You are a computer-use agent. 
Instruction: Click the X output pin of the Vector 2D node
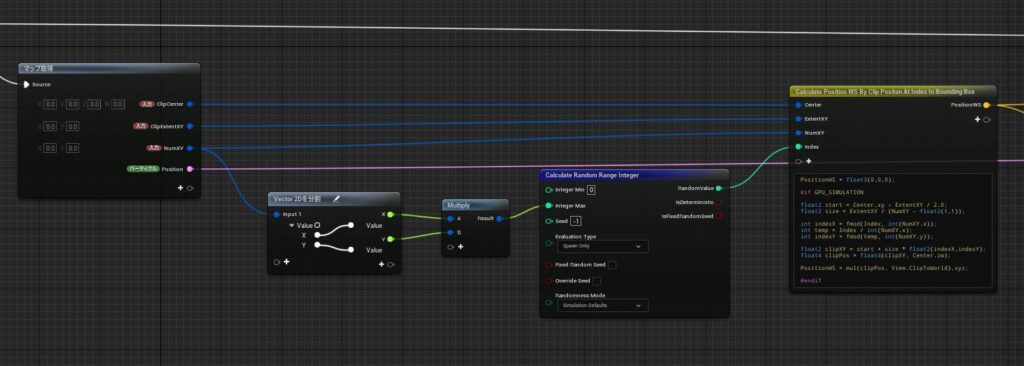click(391, 214)
